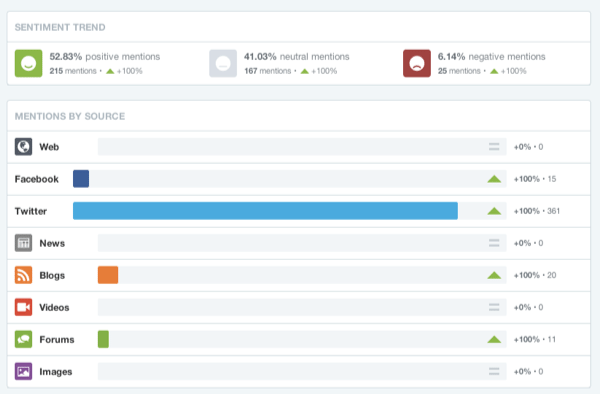
Task: Select the Forums chat bubble icon
Action: pos(23,339)
